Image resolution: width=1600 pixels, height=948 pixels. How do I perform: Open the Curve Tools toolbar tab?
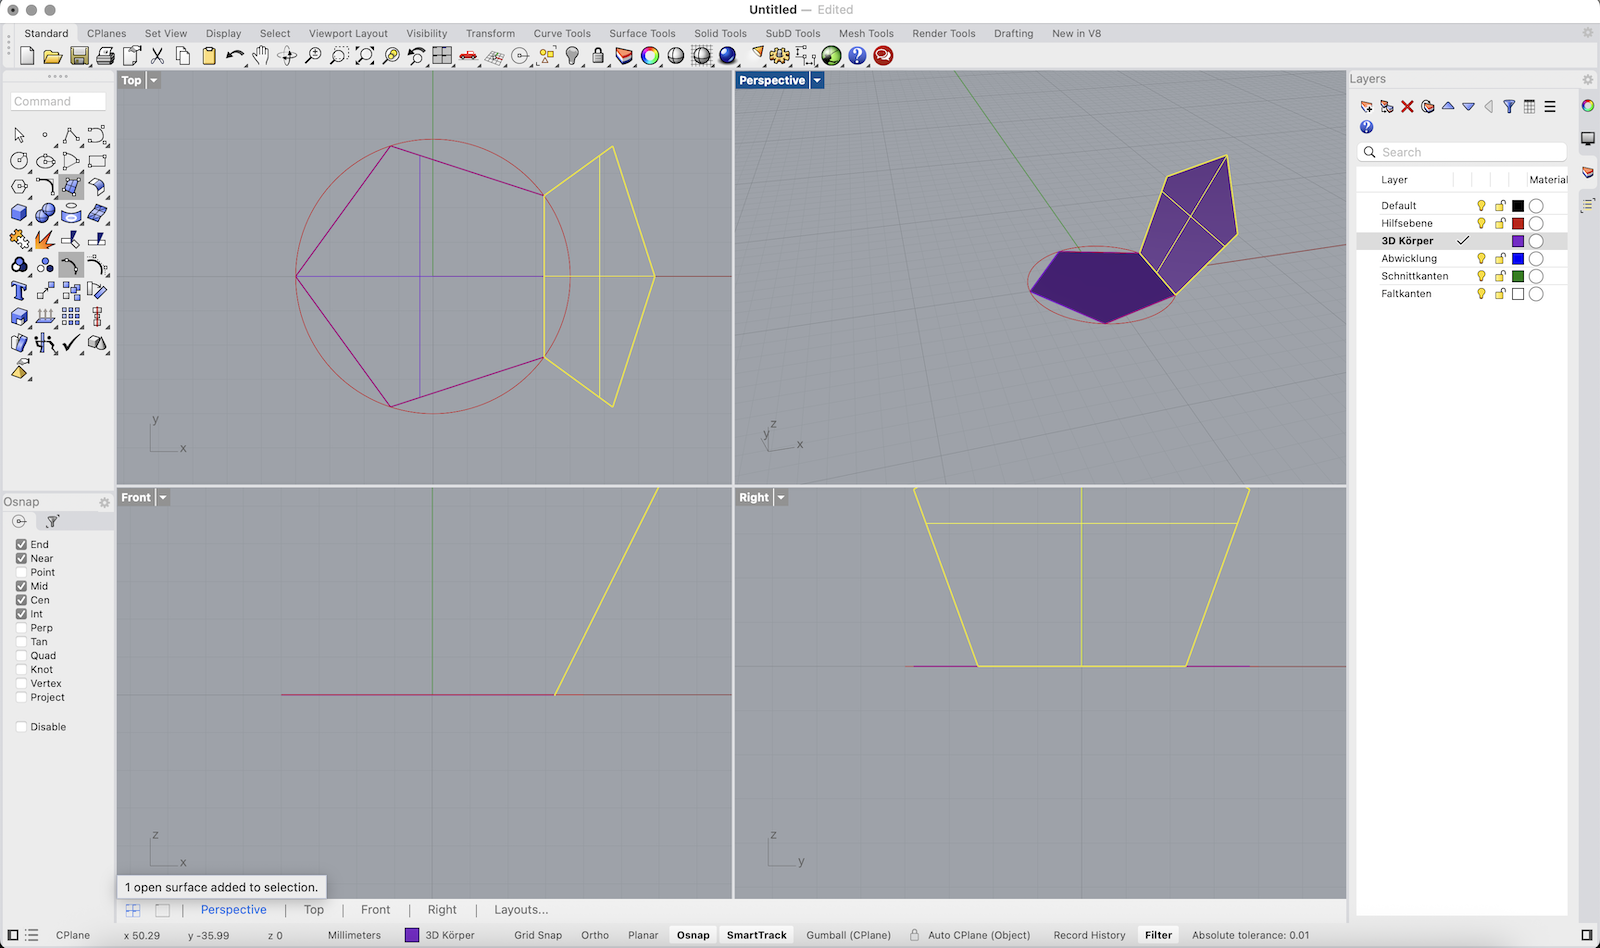click(x=562, y=33)
